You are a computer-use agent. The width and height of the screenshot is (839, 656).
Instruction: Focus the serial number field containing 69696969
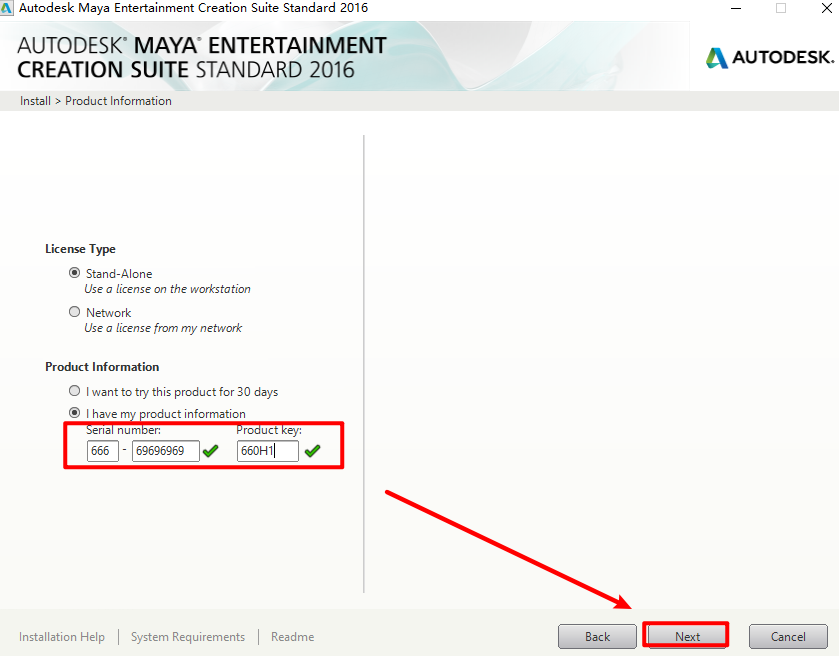click(165, 451)
